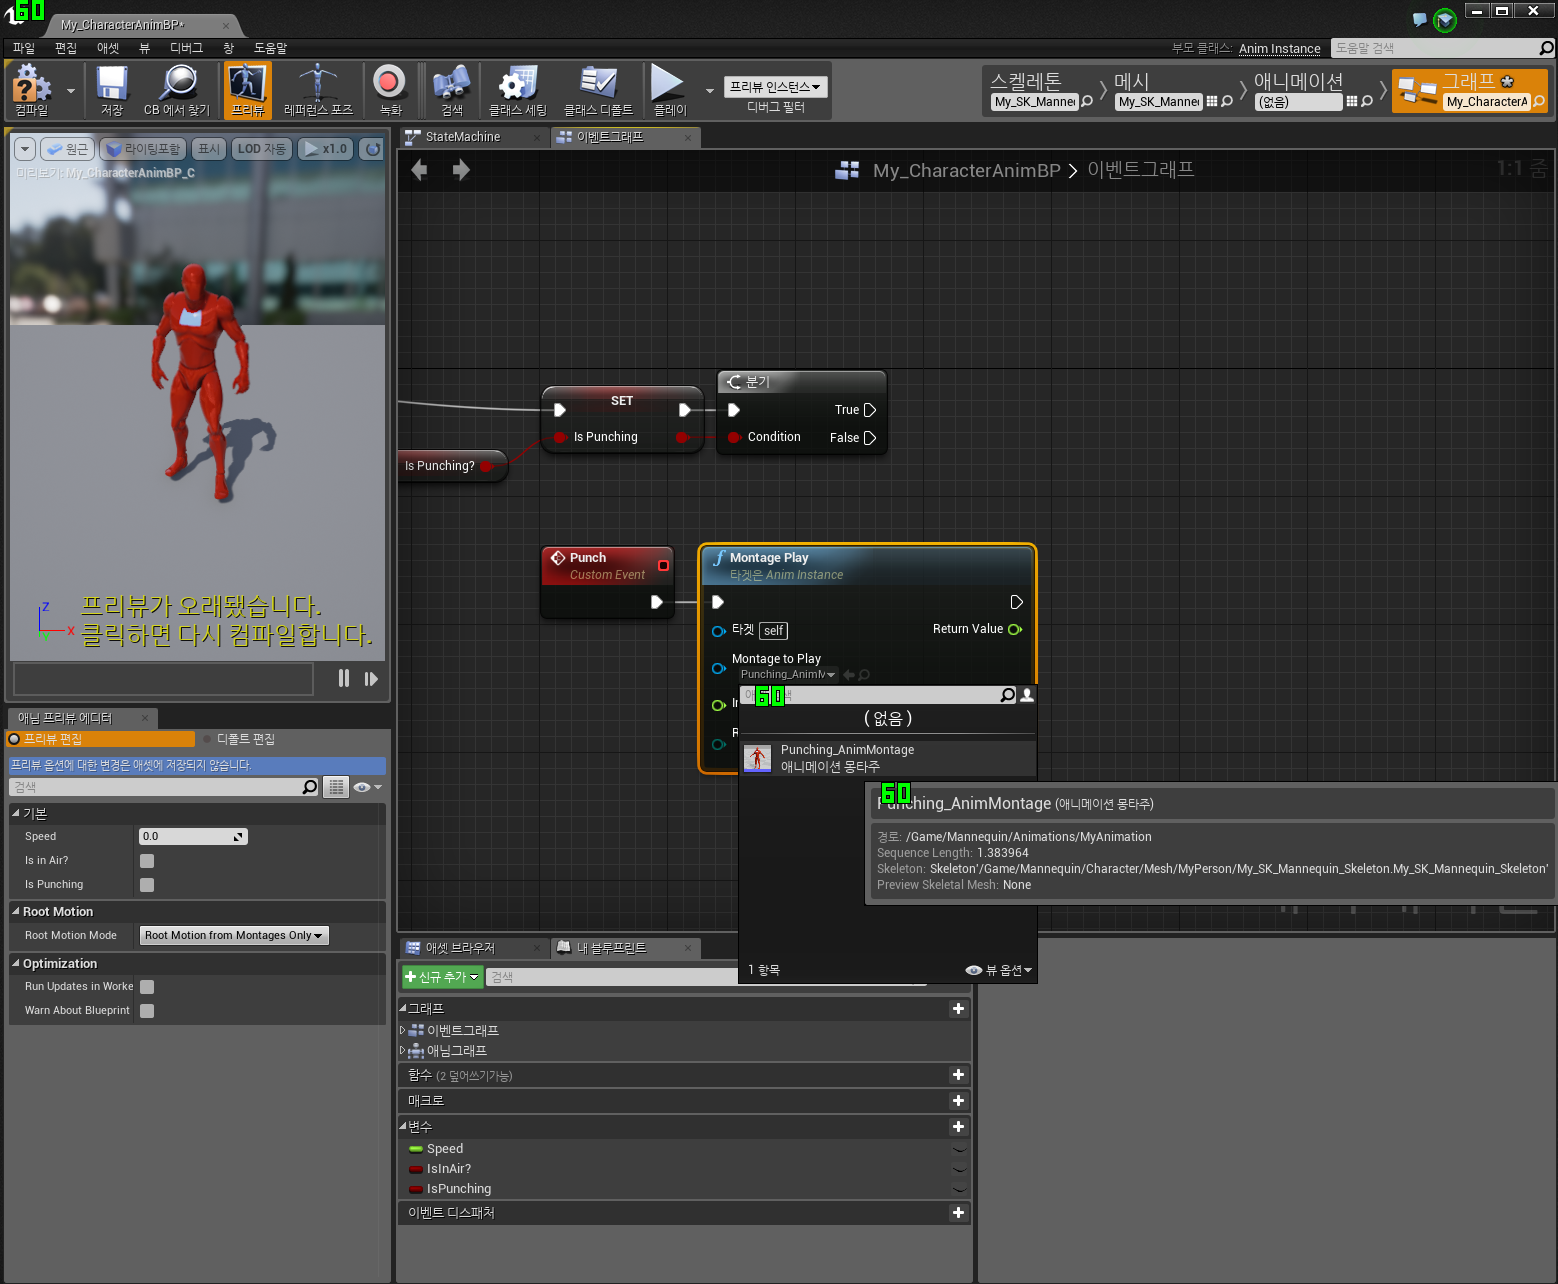Image resolution: width=1558 pixels, height=1284 pixels.
Task: Open viewport options dropdown arrow
Action: pos(25,149)
